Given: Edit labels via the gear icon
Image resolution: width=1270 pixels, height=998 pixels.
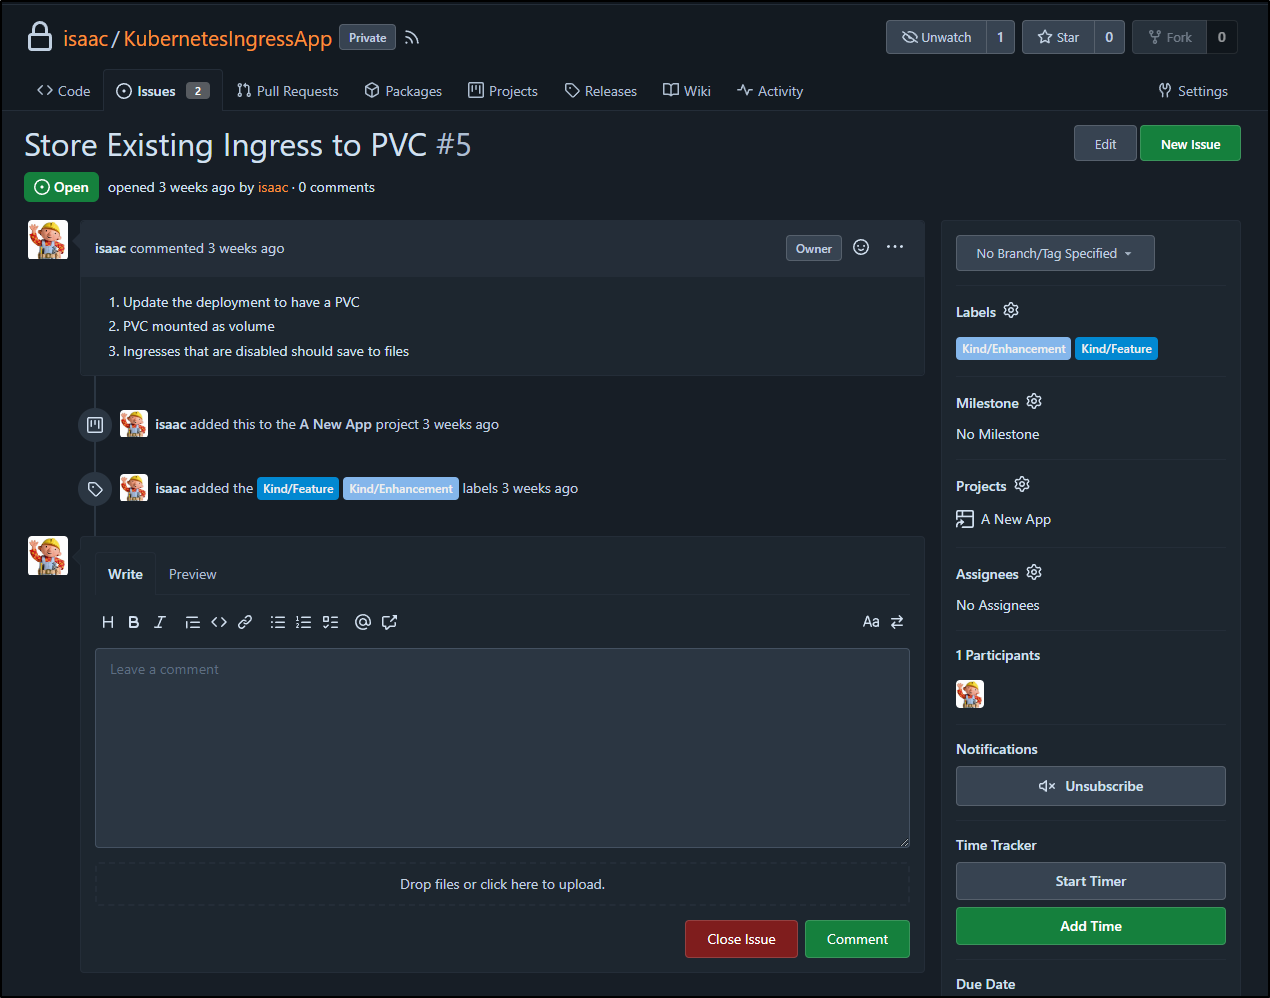Looking at the screenshot, I should click(1011, 310).
